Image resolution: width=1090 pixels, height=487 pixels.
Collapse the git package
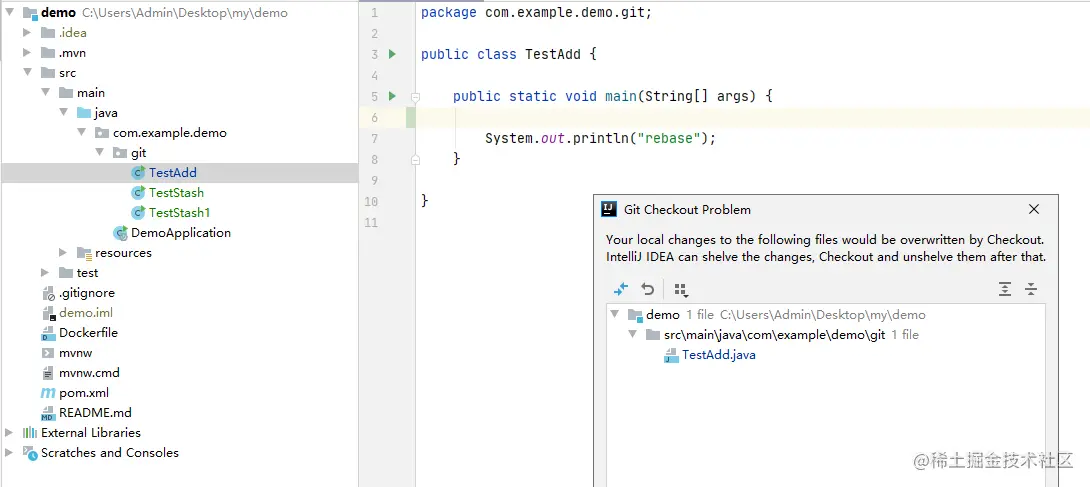pyautogui.click(x=99, y=152)
